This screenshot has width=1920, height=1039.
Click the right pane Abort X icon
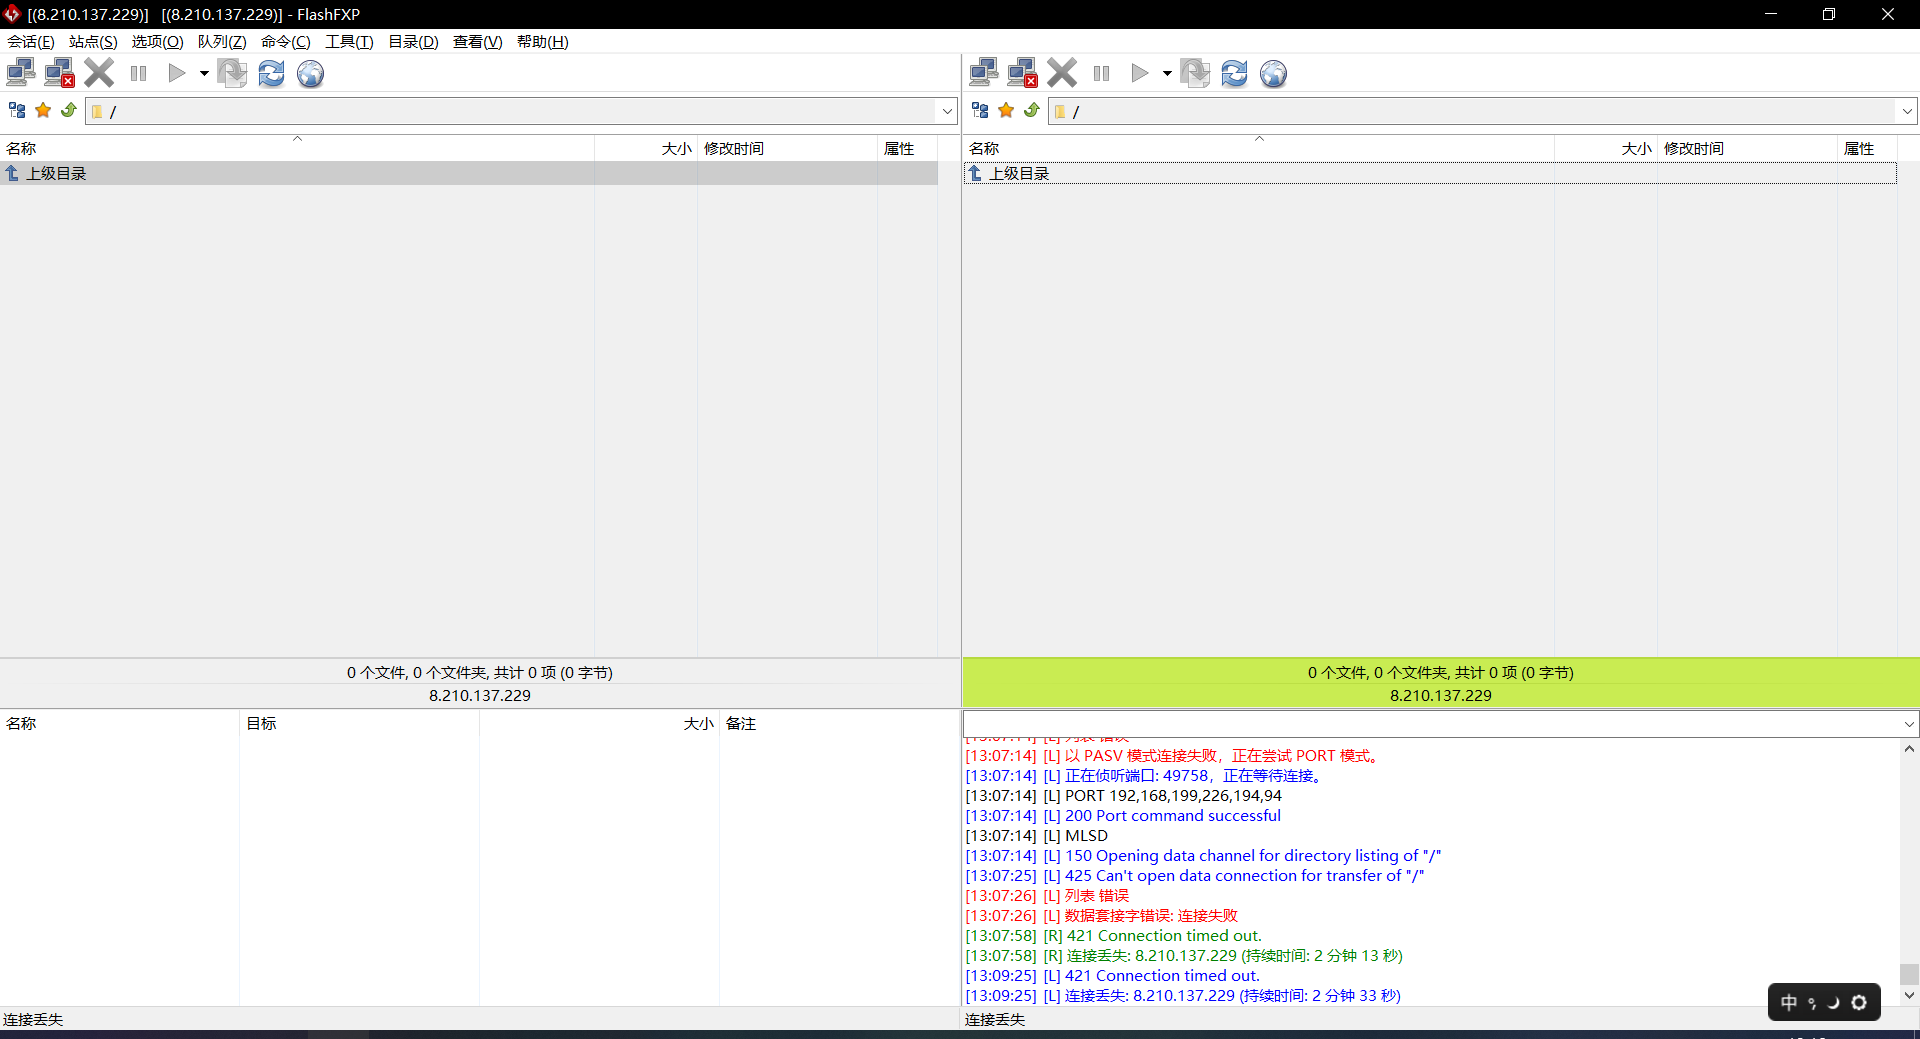[1062, 73]
